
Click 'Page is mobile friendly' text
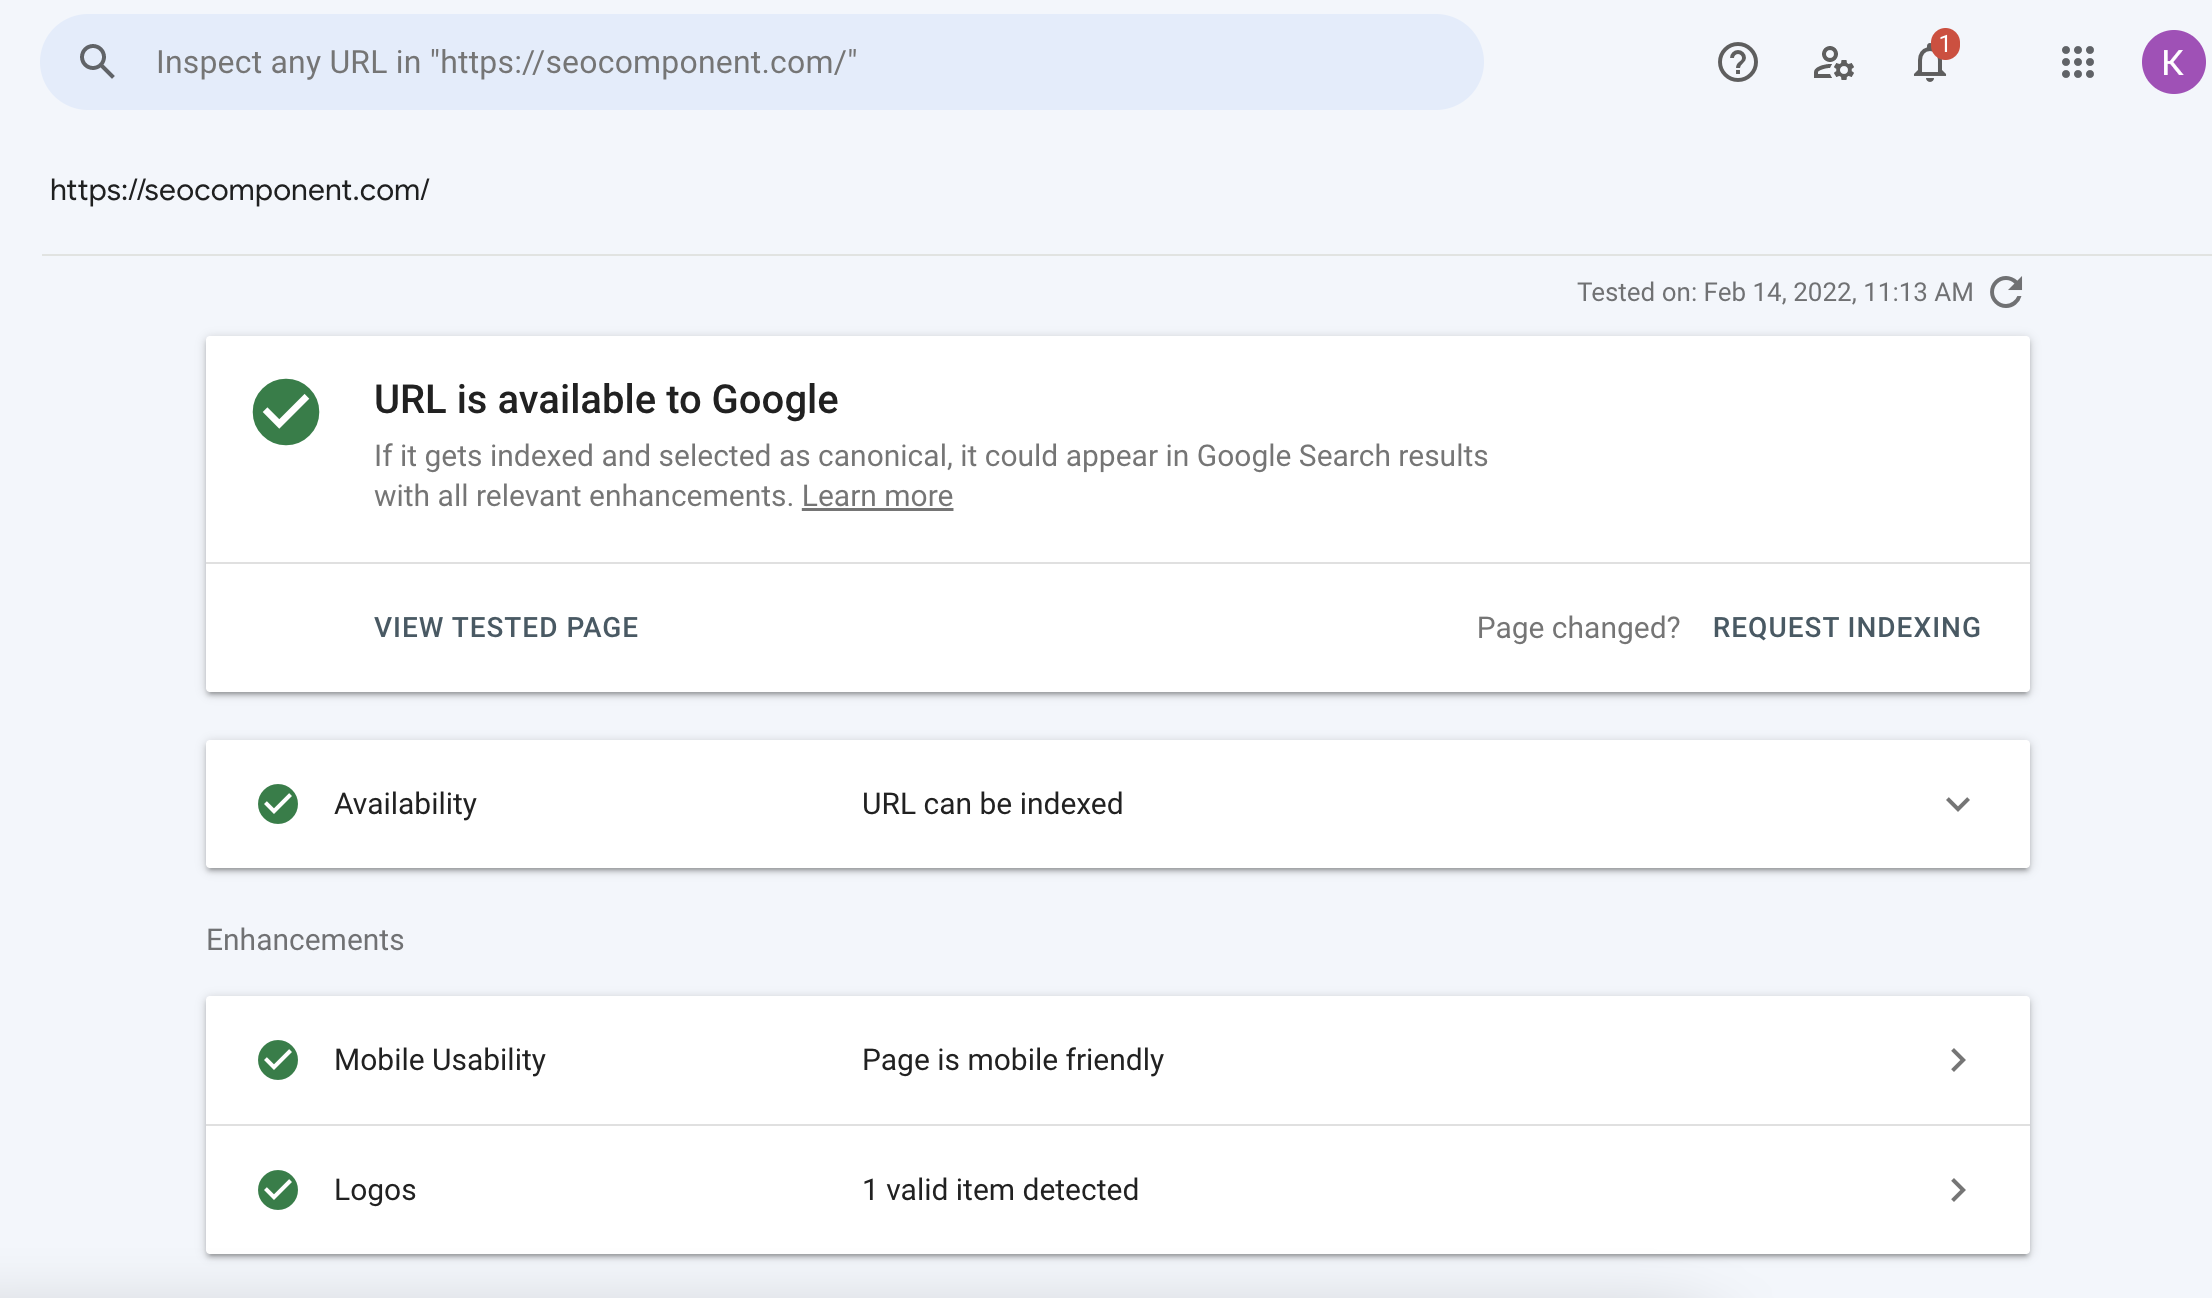(x=1013, y=1060)
